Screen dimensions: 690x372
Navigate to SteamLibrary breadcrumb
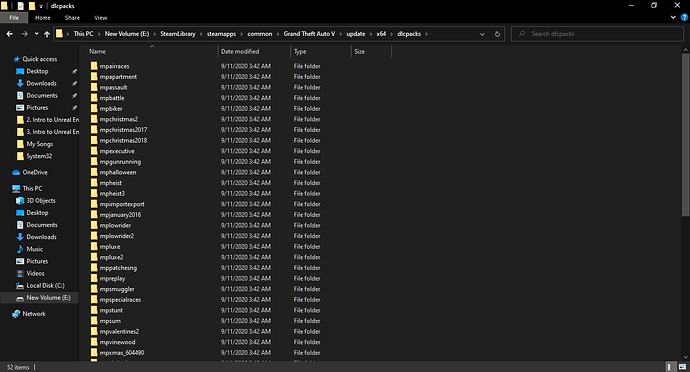pyautogui.click(x=178, y=34)
